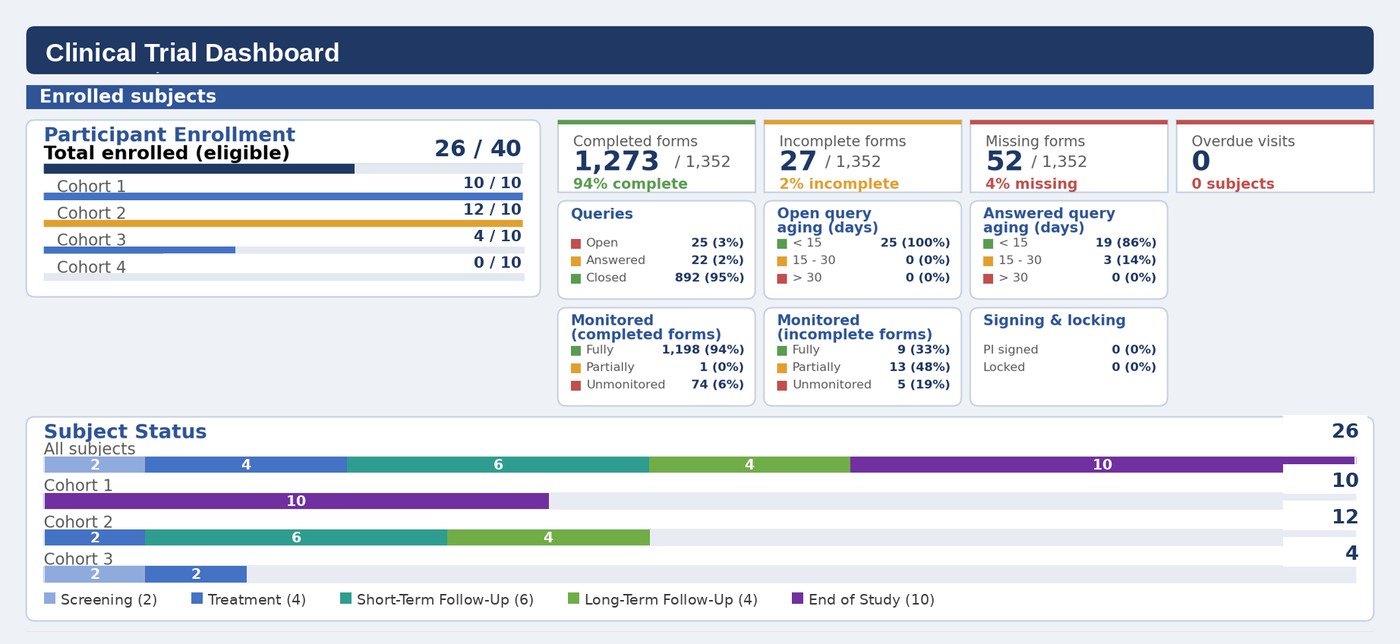Image resolution: width=1400 pixels, height=644 pixels.
Task: Click All subjects End of Study segment
Action: point(1102,465)
